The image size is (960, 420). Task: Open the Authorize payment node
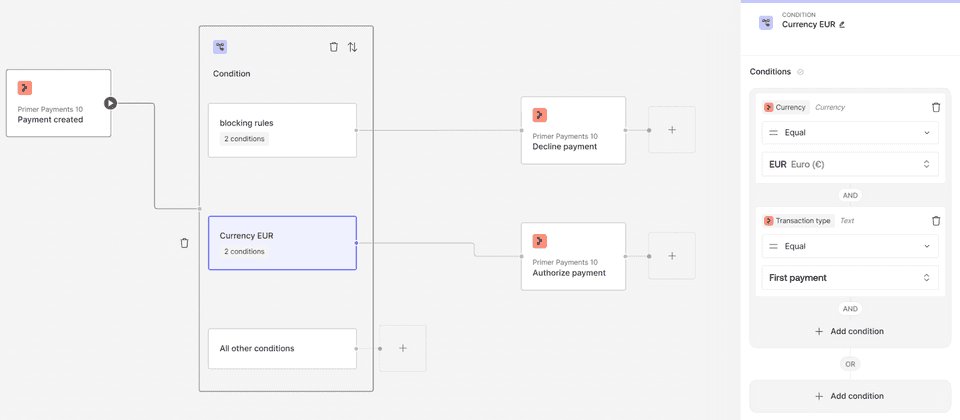(x=573, y=256)
